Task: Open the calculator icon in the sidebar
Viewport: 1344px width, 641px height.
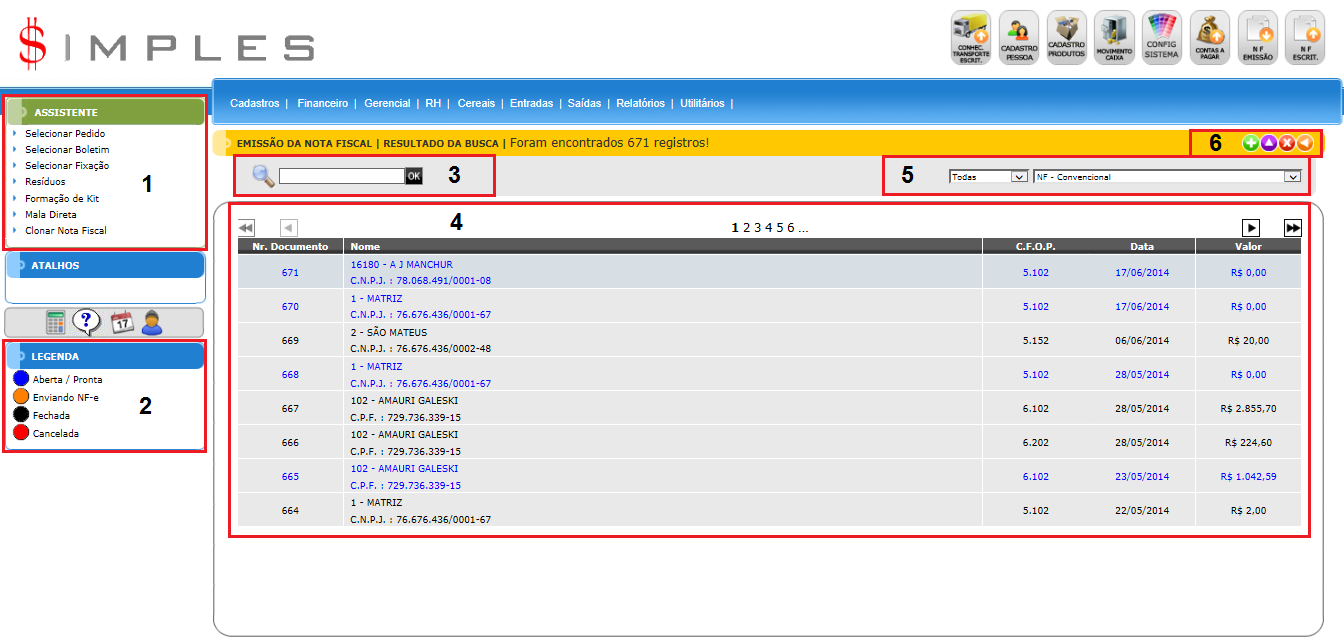Action: [56, 322]
